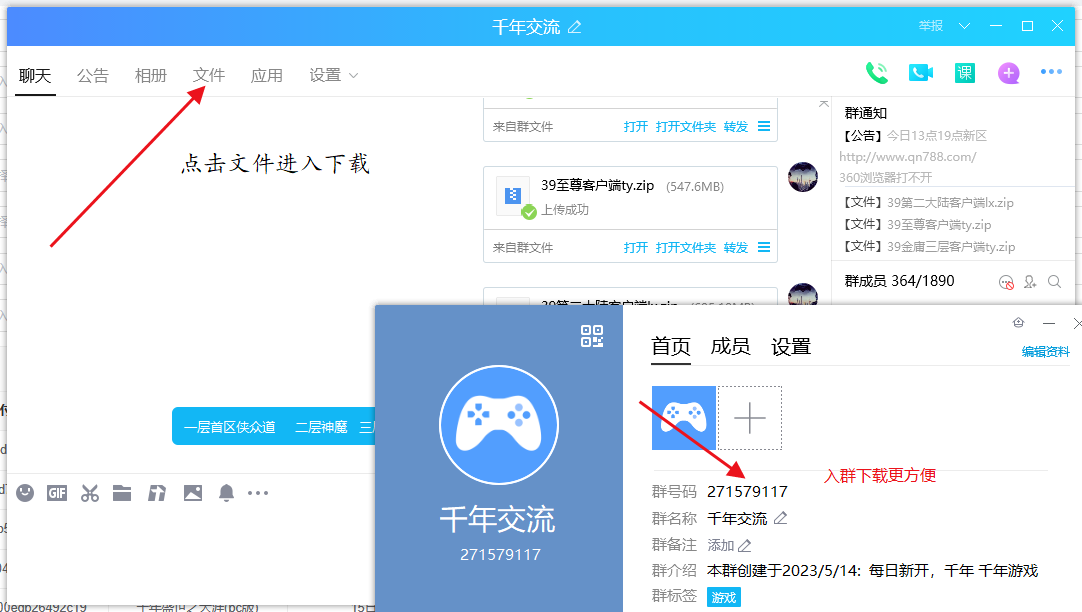
Task: Open the send-file folder icon
Action: [x=122, y=493]
